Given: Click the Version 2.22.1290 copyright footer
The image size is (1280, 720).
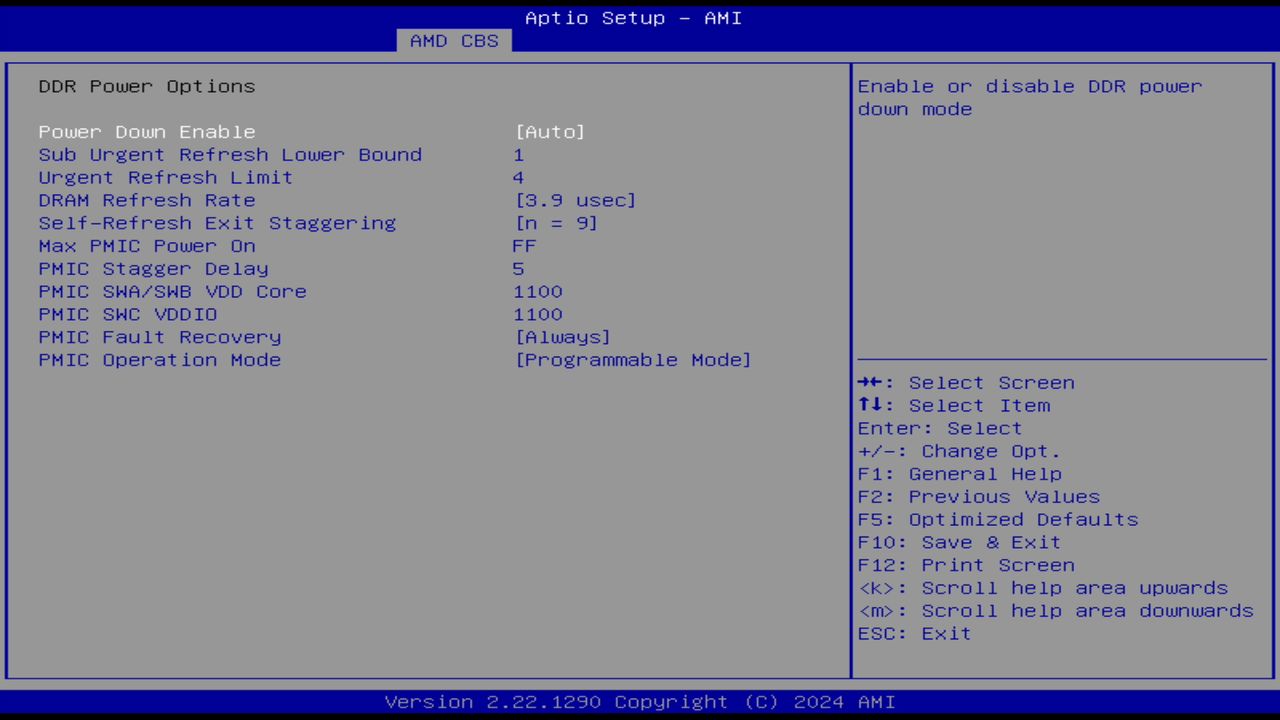Looking at the screenshot, I should [640, 702].
